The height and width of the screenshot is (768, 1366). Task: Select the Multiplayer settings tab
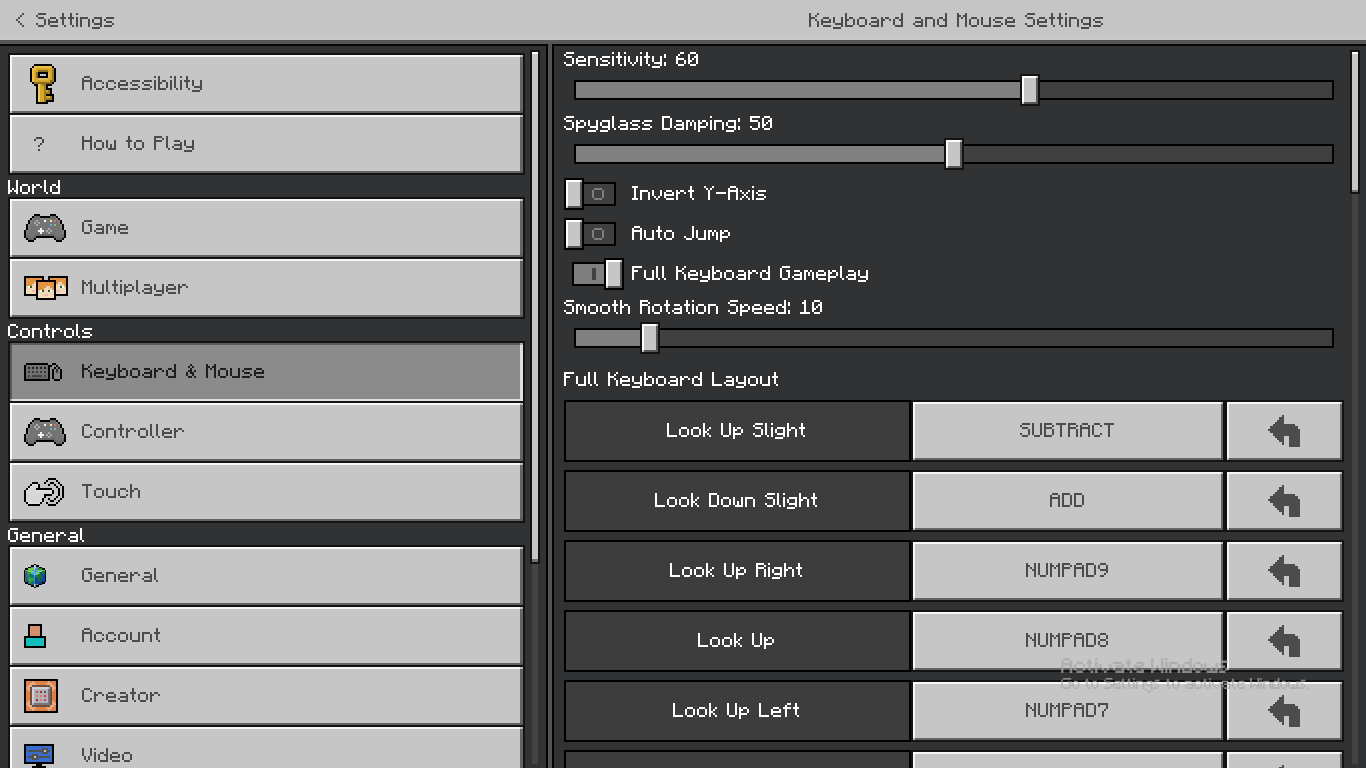pyautogui.click(x=266, y=288)
